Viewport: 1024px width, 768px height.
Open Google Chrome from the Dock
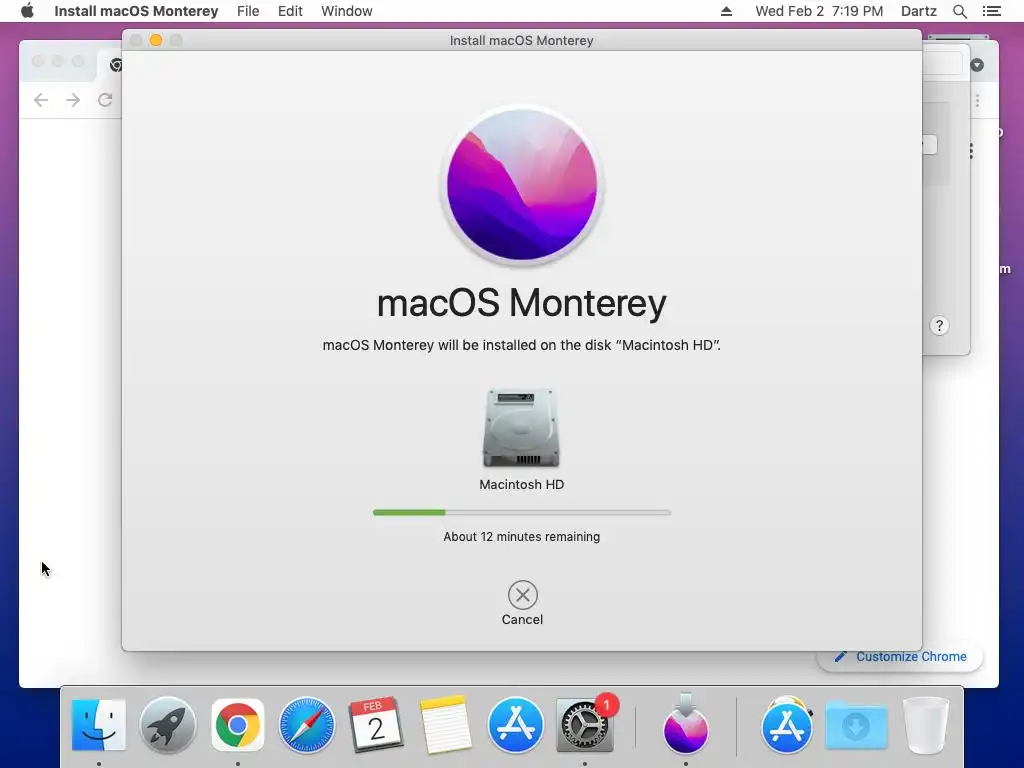(x=238, y=725)
